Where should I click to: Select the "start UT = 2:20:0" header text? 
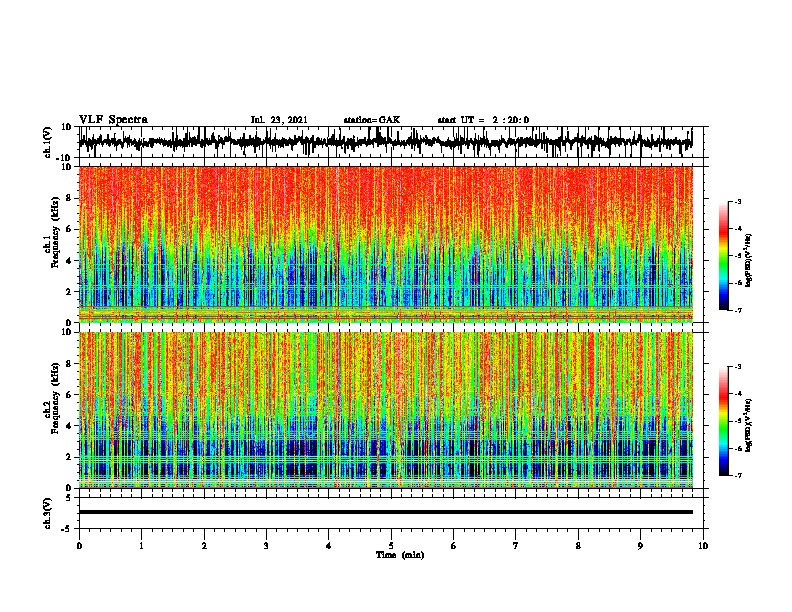coord(483,120)
